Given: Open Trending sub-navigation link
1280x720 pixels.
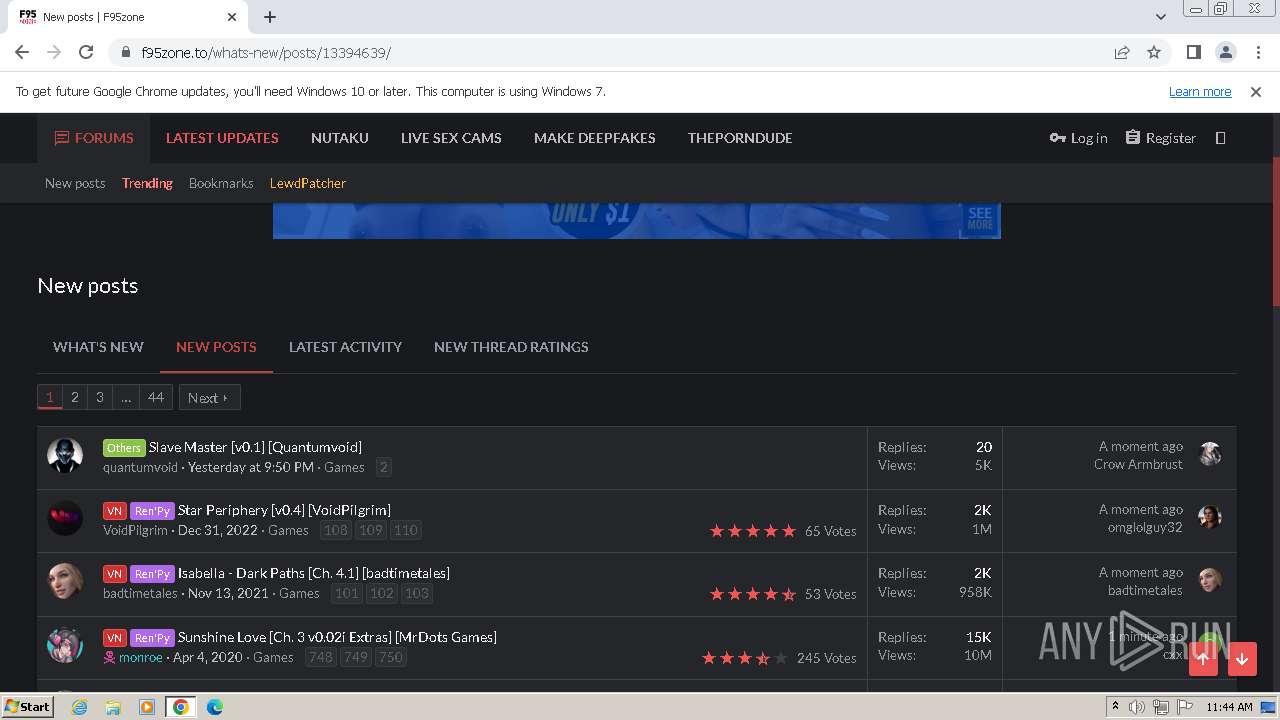Looking at the screenshot, I should [147, 183].
